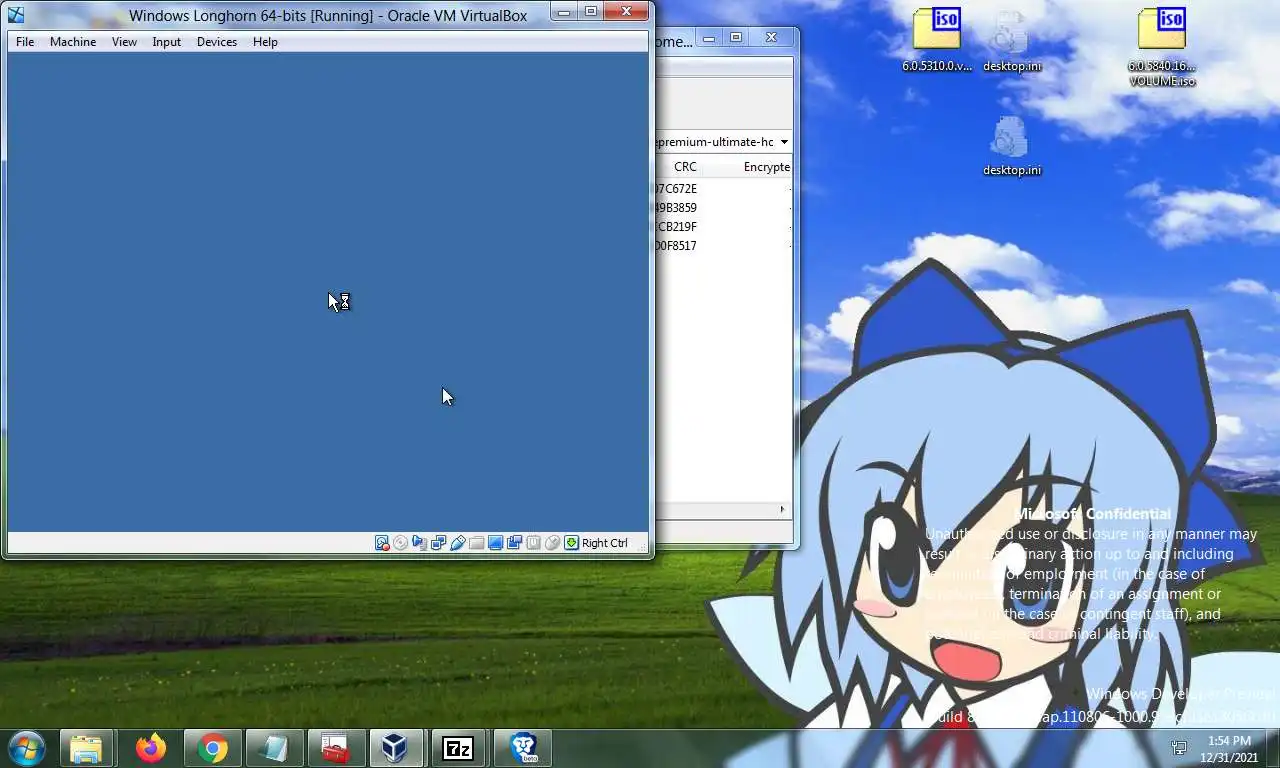
Task: Select the upper desktop.ini file icon
Action: click(1011, 40)
